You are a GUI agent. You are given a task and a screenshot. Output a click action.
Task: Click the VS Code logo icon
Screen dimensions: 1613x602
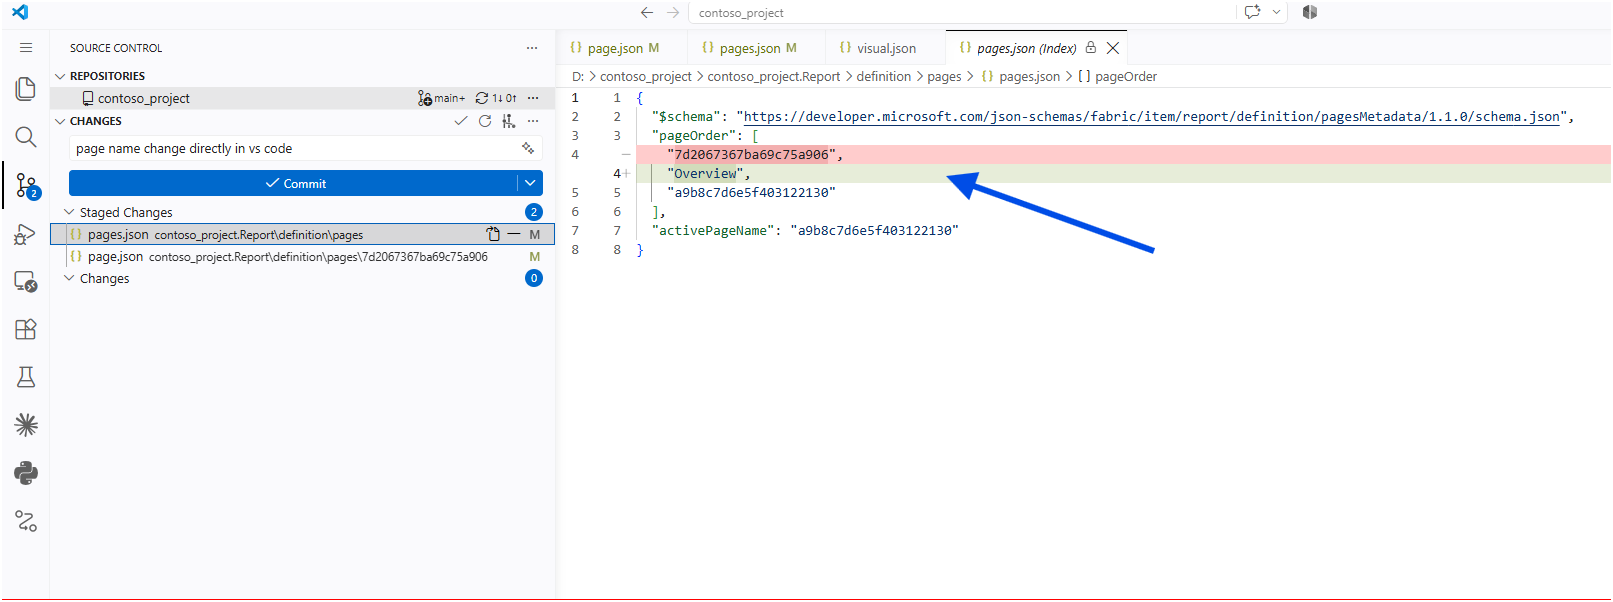point(20,12)
